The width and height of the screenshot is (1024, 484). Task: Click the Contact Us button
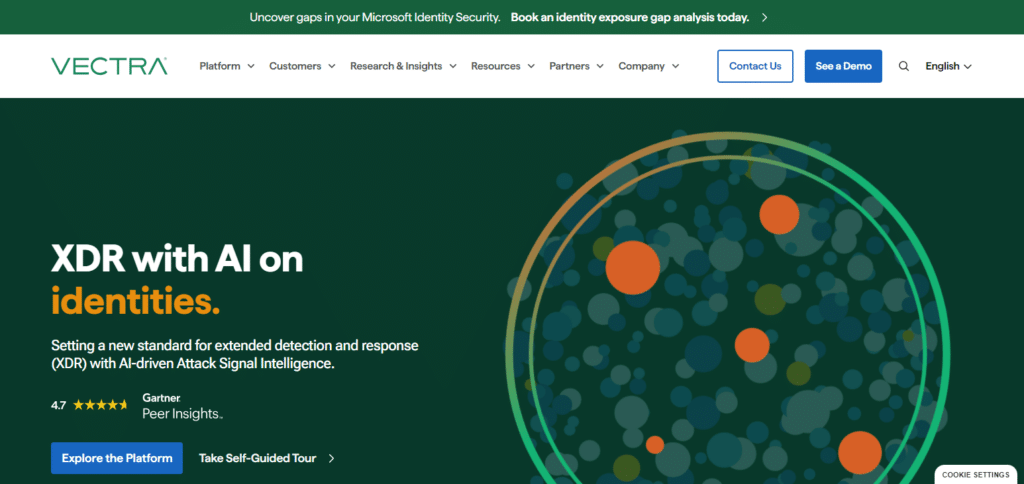coord(755,66)
